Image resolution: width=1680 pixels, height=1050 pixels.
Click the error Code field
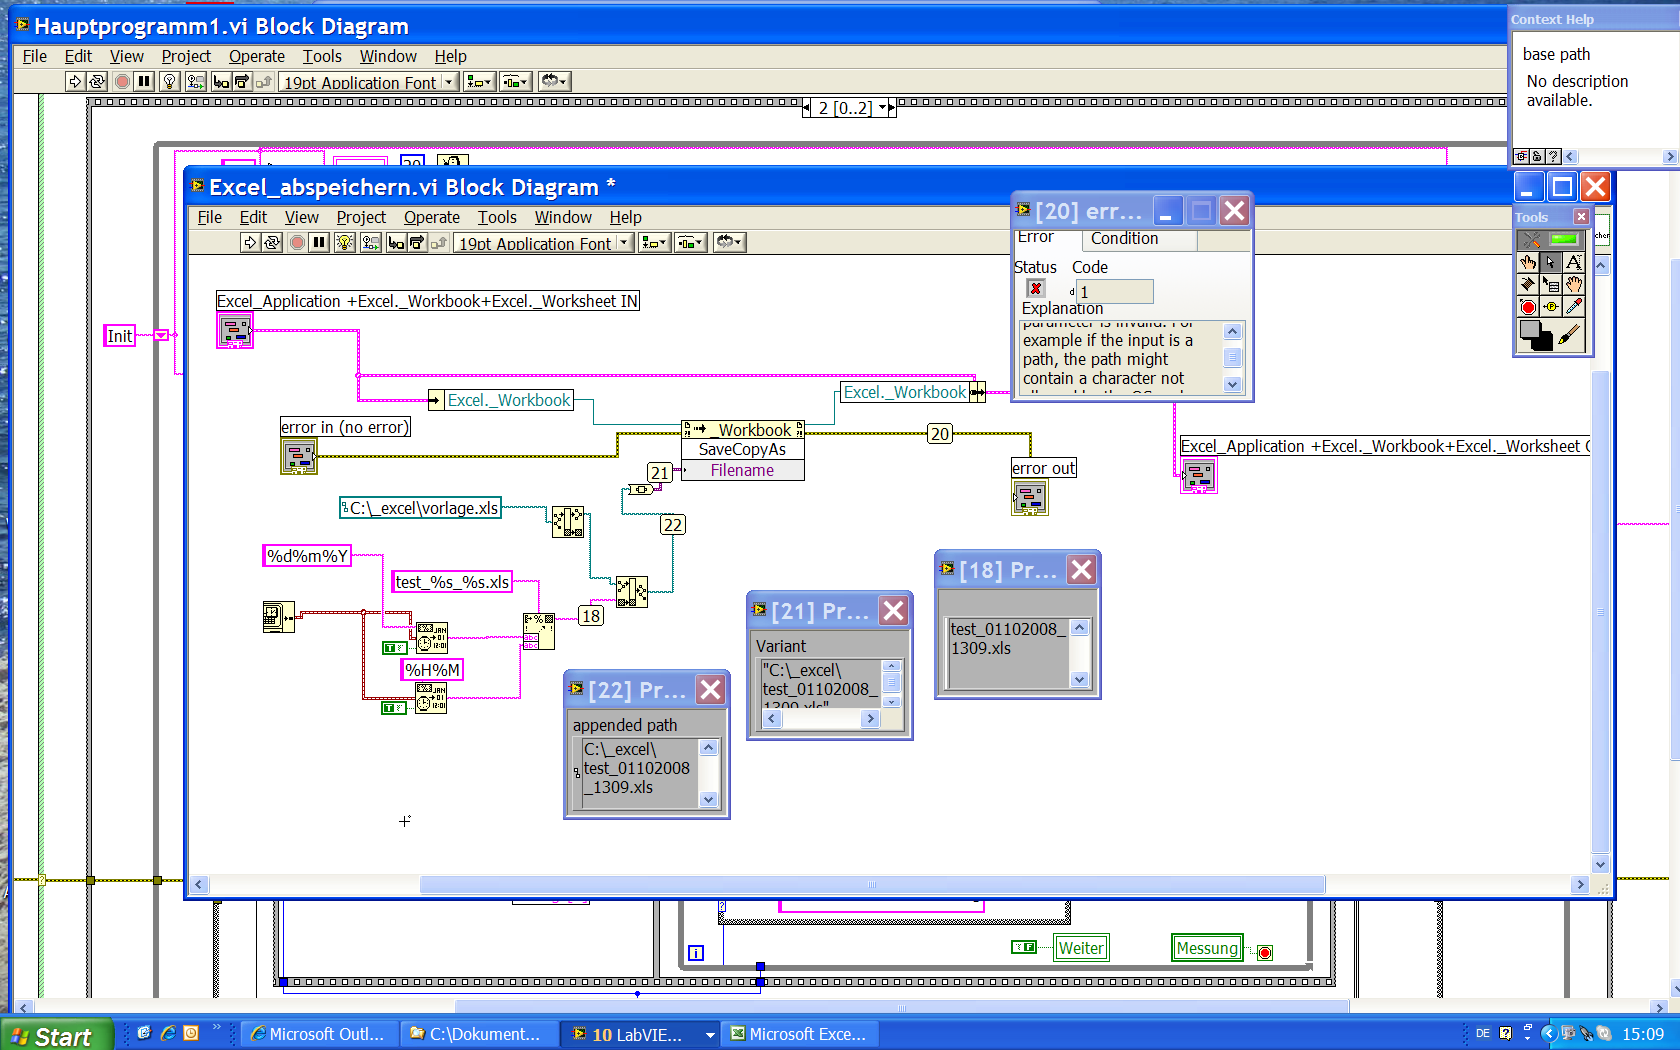[1115, 291]
